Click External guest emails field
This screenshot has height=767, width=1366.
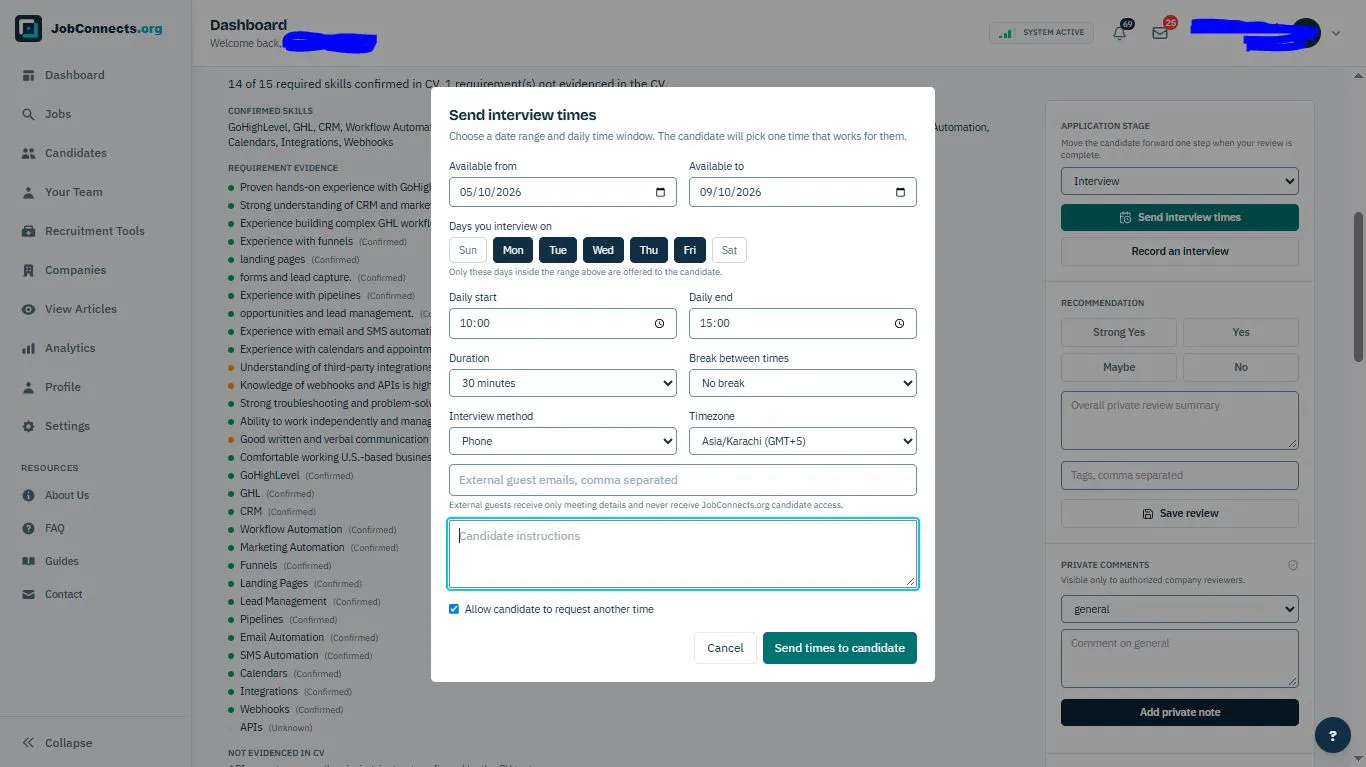click(x=683, y=480)
